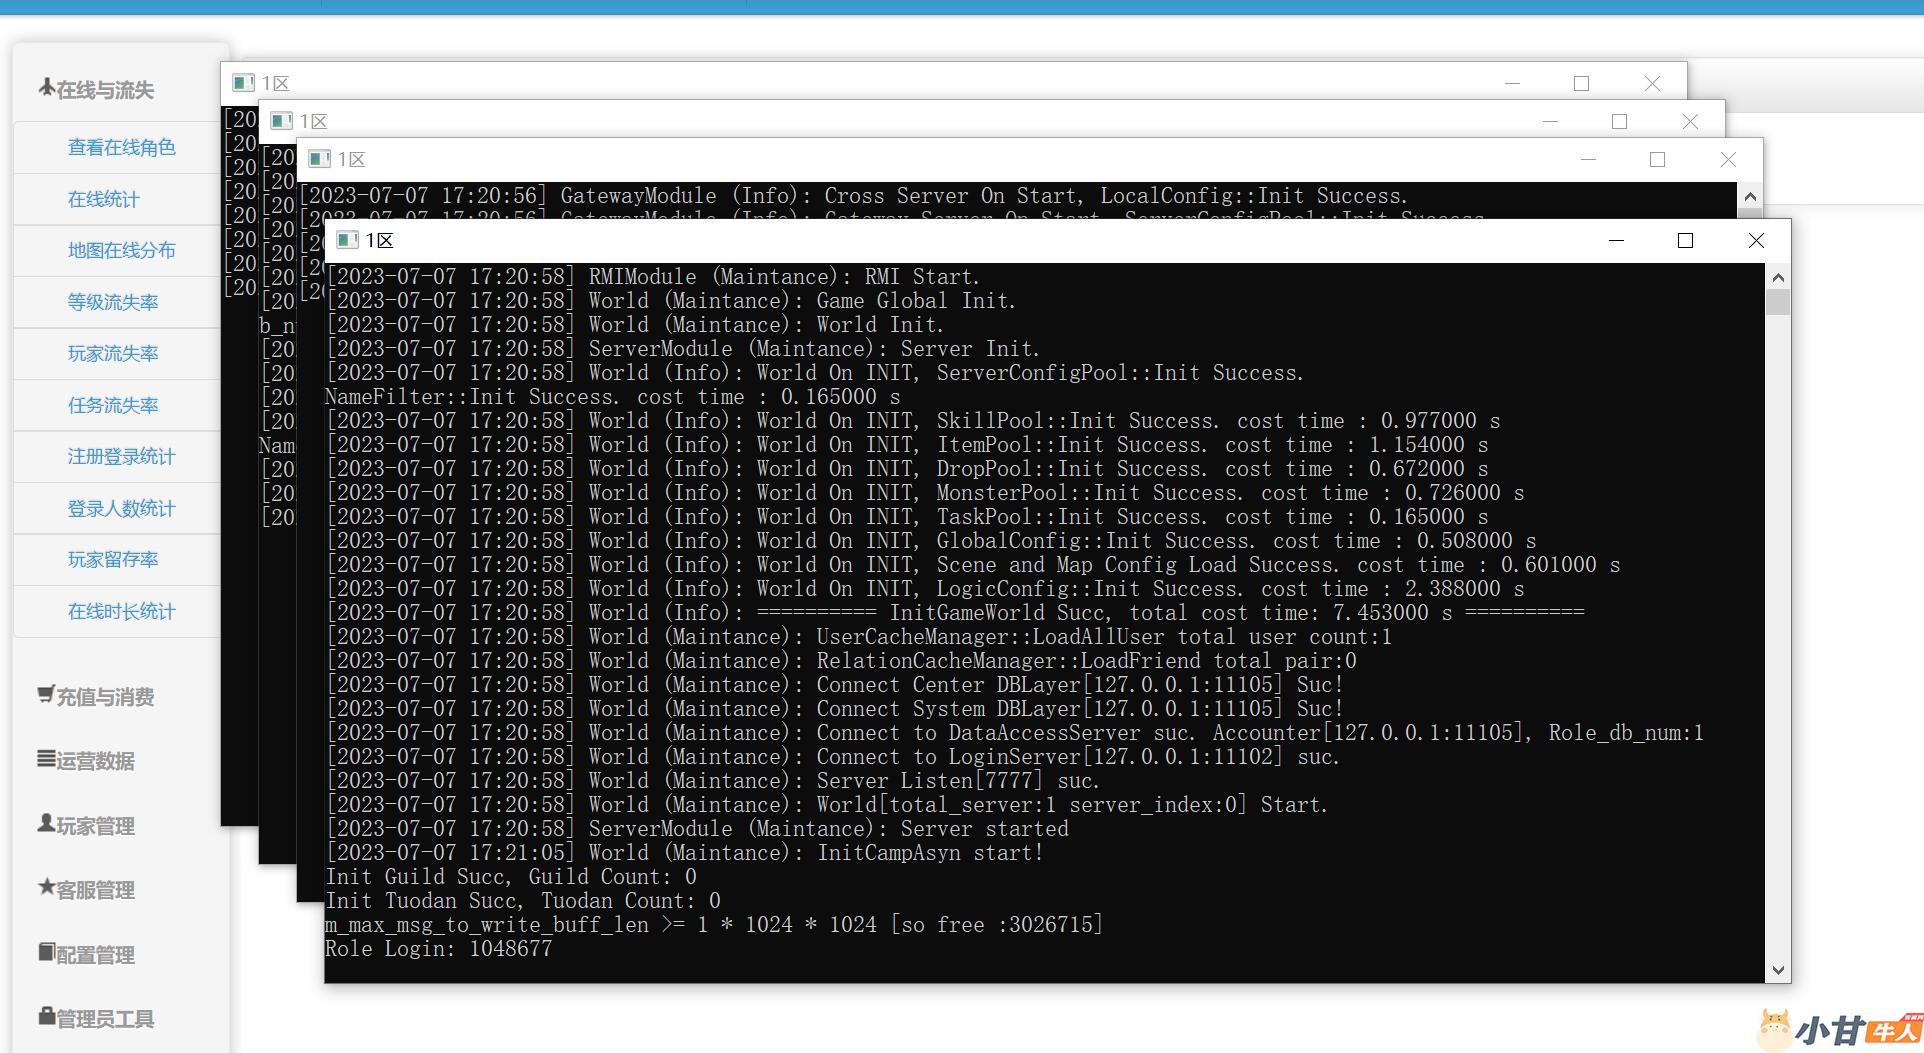Click the 配置管理 book icon
This screenshot has height=1053, width=1924.
(x=46, y=952)
